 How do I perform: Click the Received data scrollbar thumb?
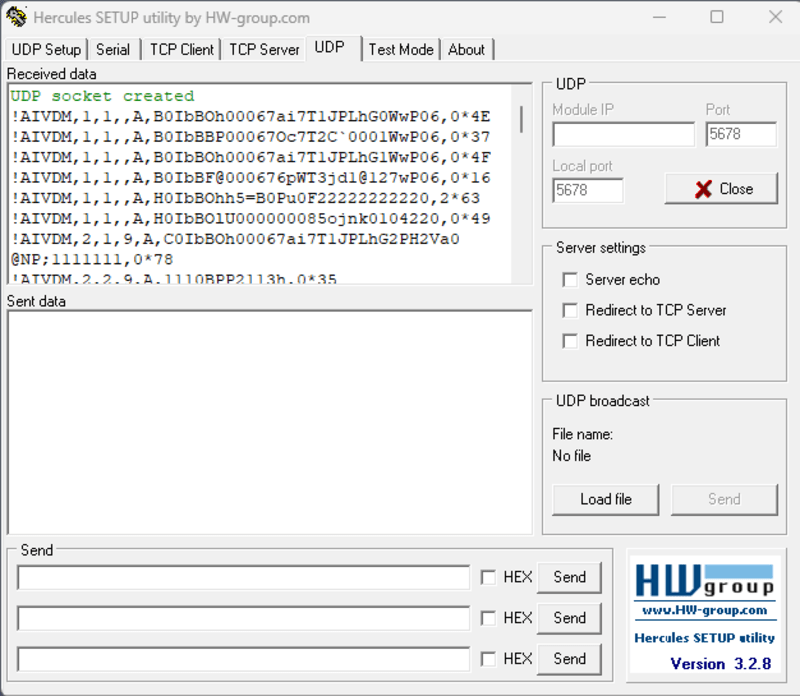521,119
